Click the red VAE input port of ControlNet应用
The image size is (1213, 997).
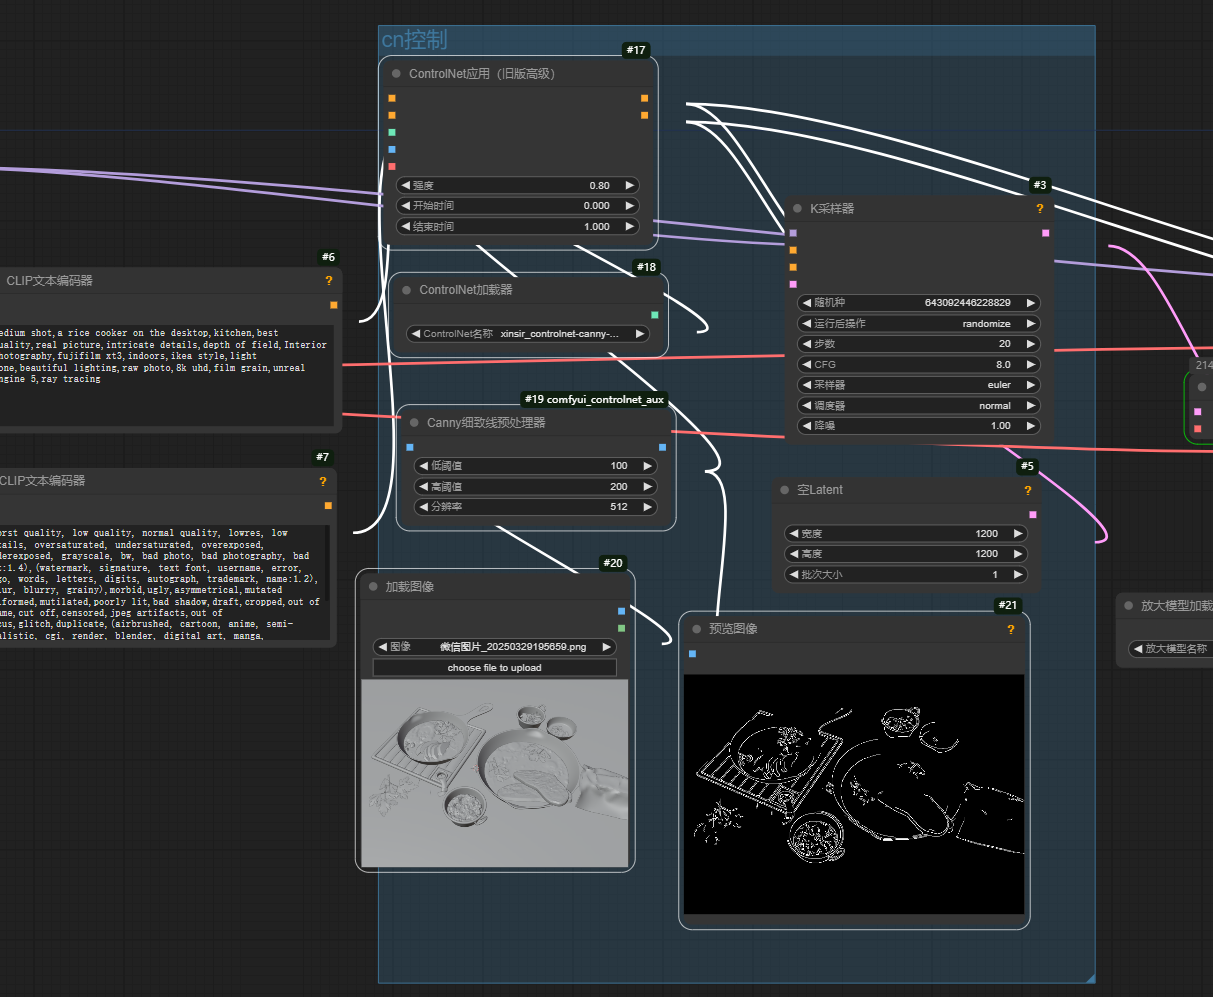392,166
